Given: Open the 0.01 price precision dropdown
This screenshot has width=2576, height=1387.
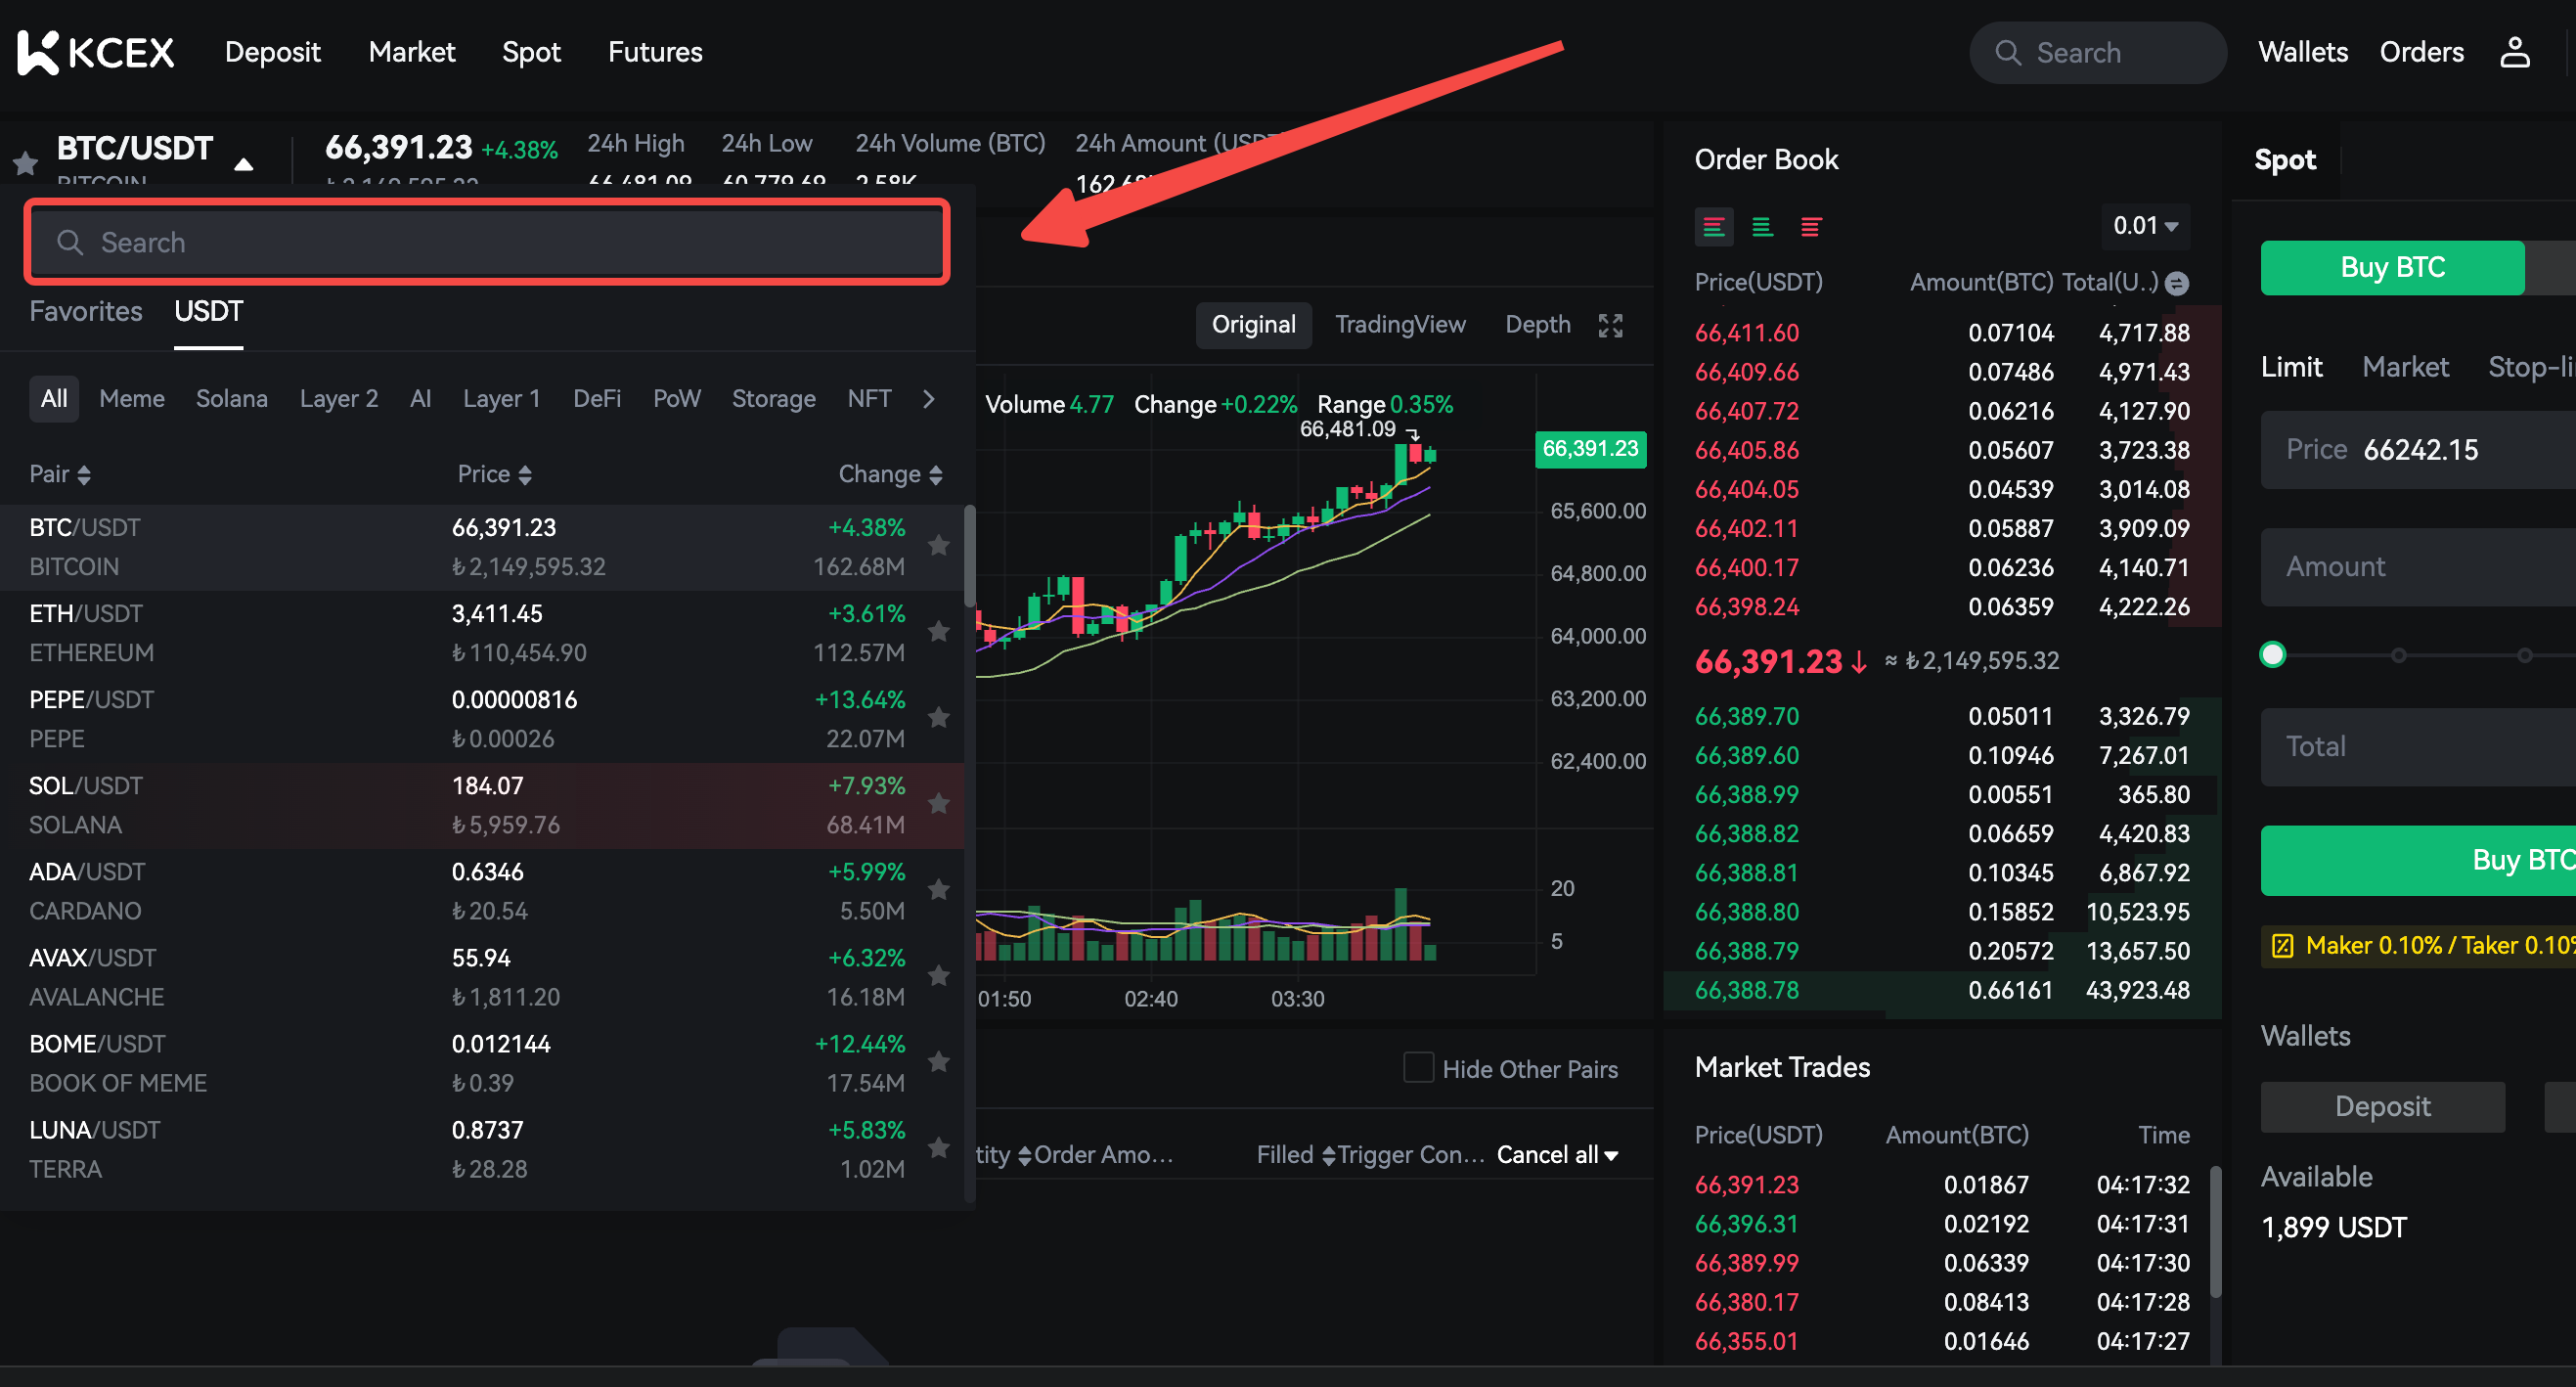Looking at the screenshot, I should [x=2145, y=226].
